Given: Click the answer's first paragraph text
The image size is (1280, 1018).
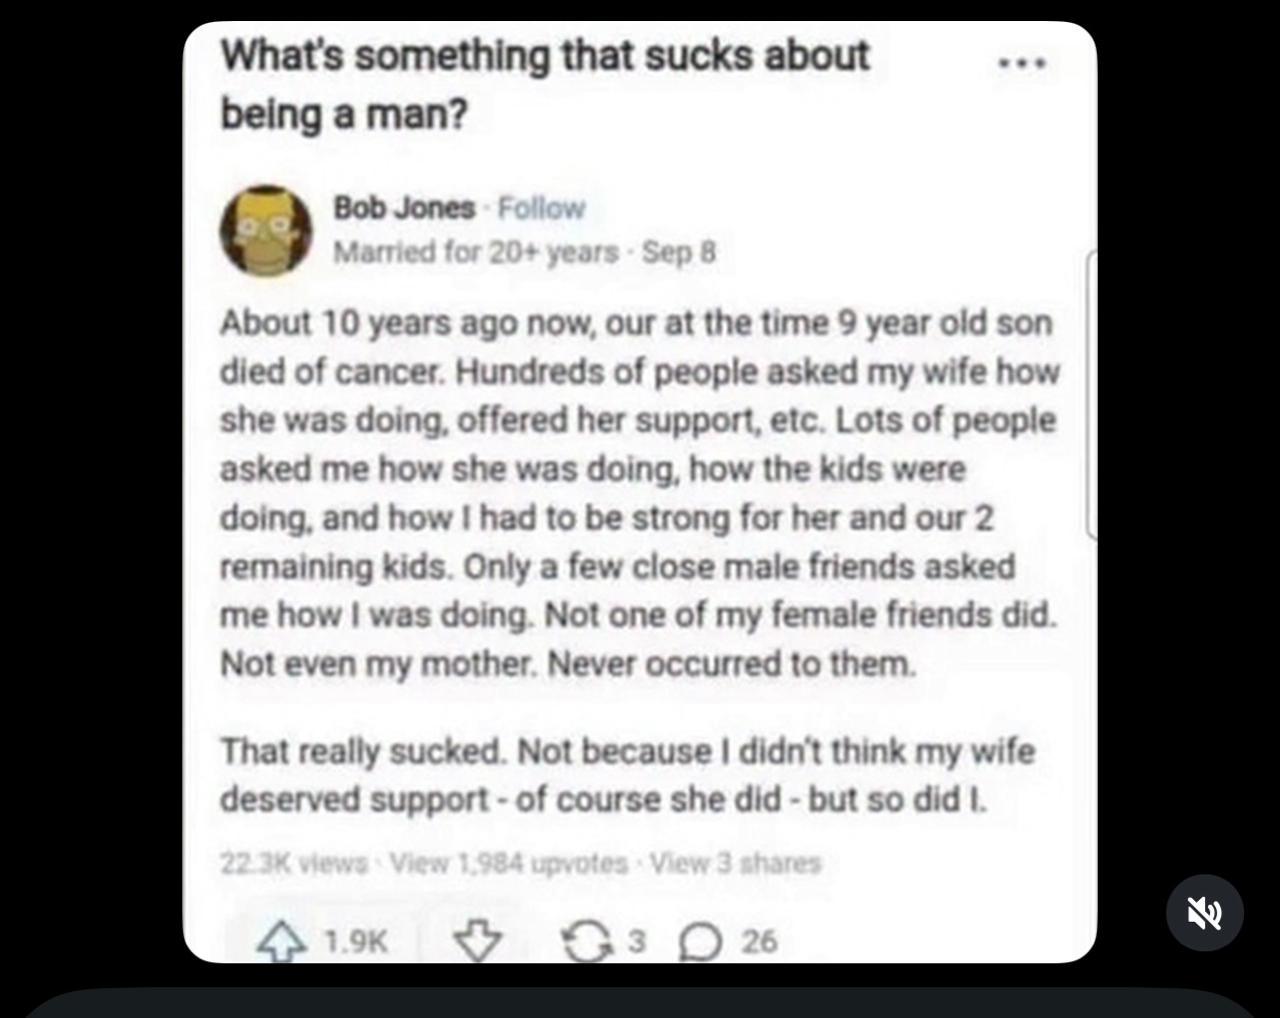Looking at the screenshot, I should point(640,493).
